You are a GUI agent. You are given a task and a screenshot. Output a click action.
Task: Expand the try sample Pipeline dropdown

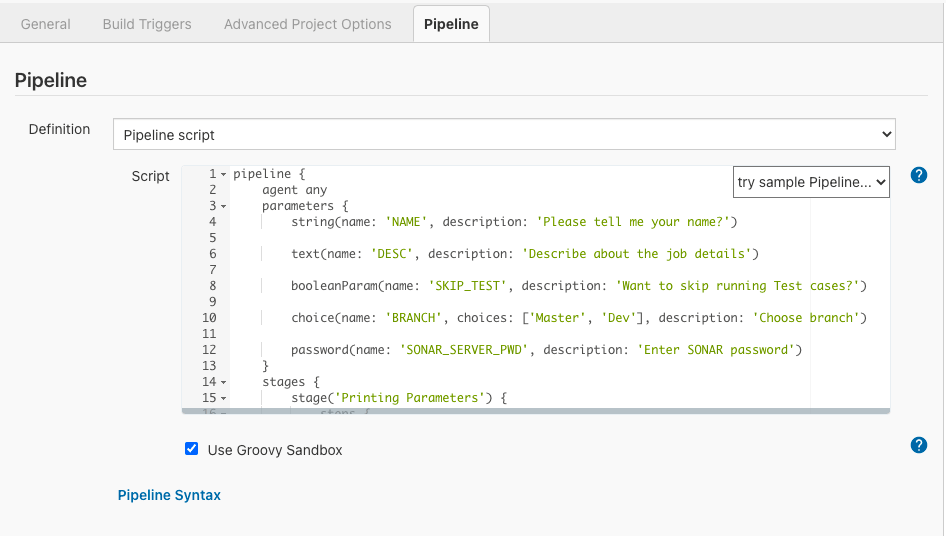click(811, 182)
